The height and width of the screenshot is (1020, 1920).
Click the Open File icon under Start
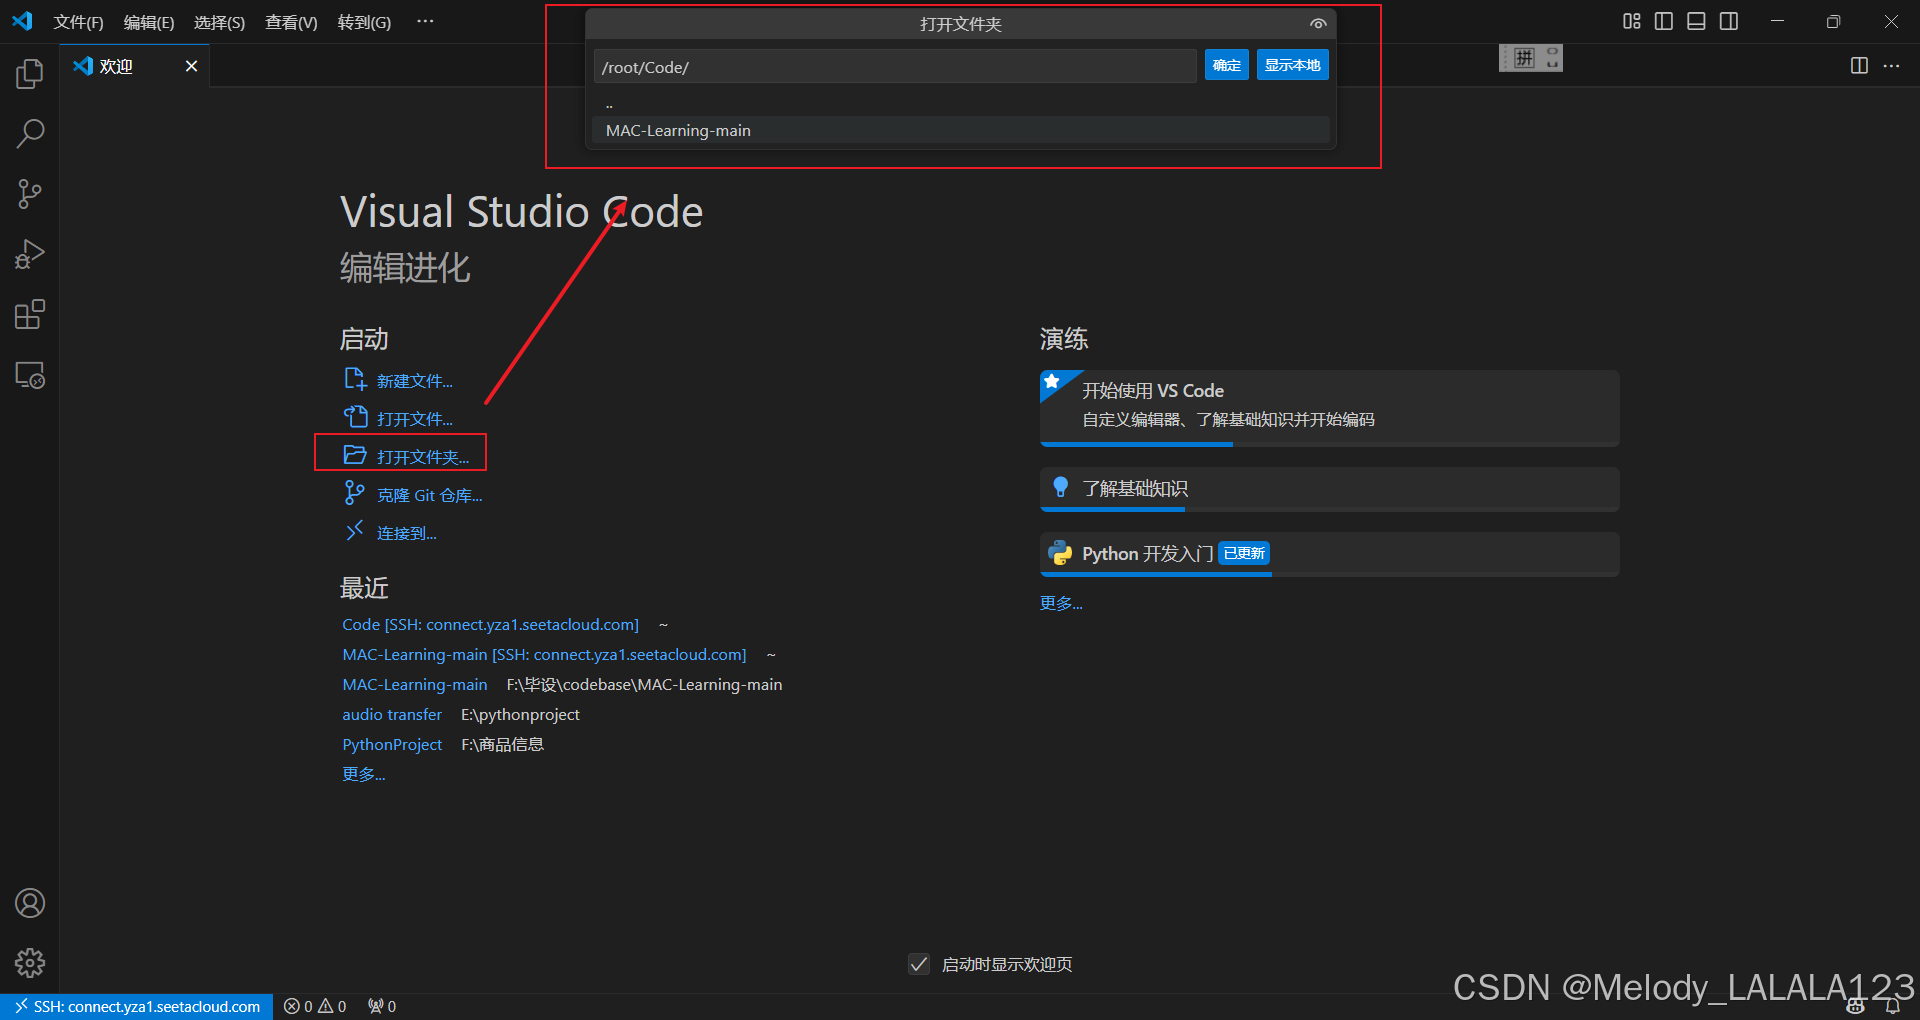point(355,417)
